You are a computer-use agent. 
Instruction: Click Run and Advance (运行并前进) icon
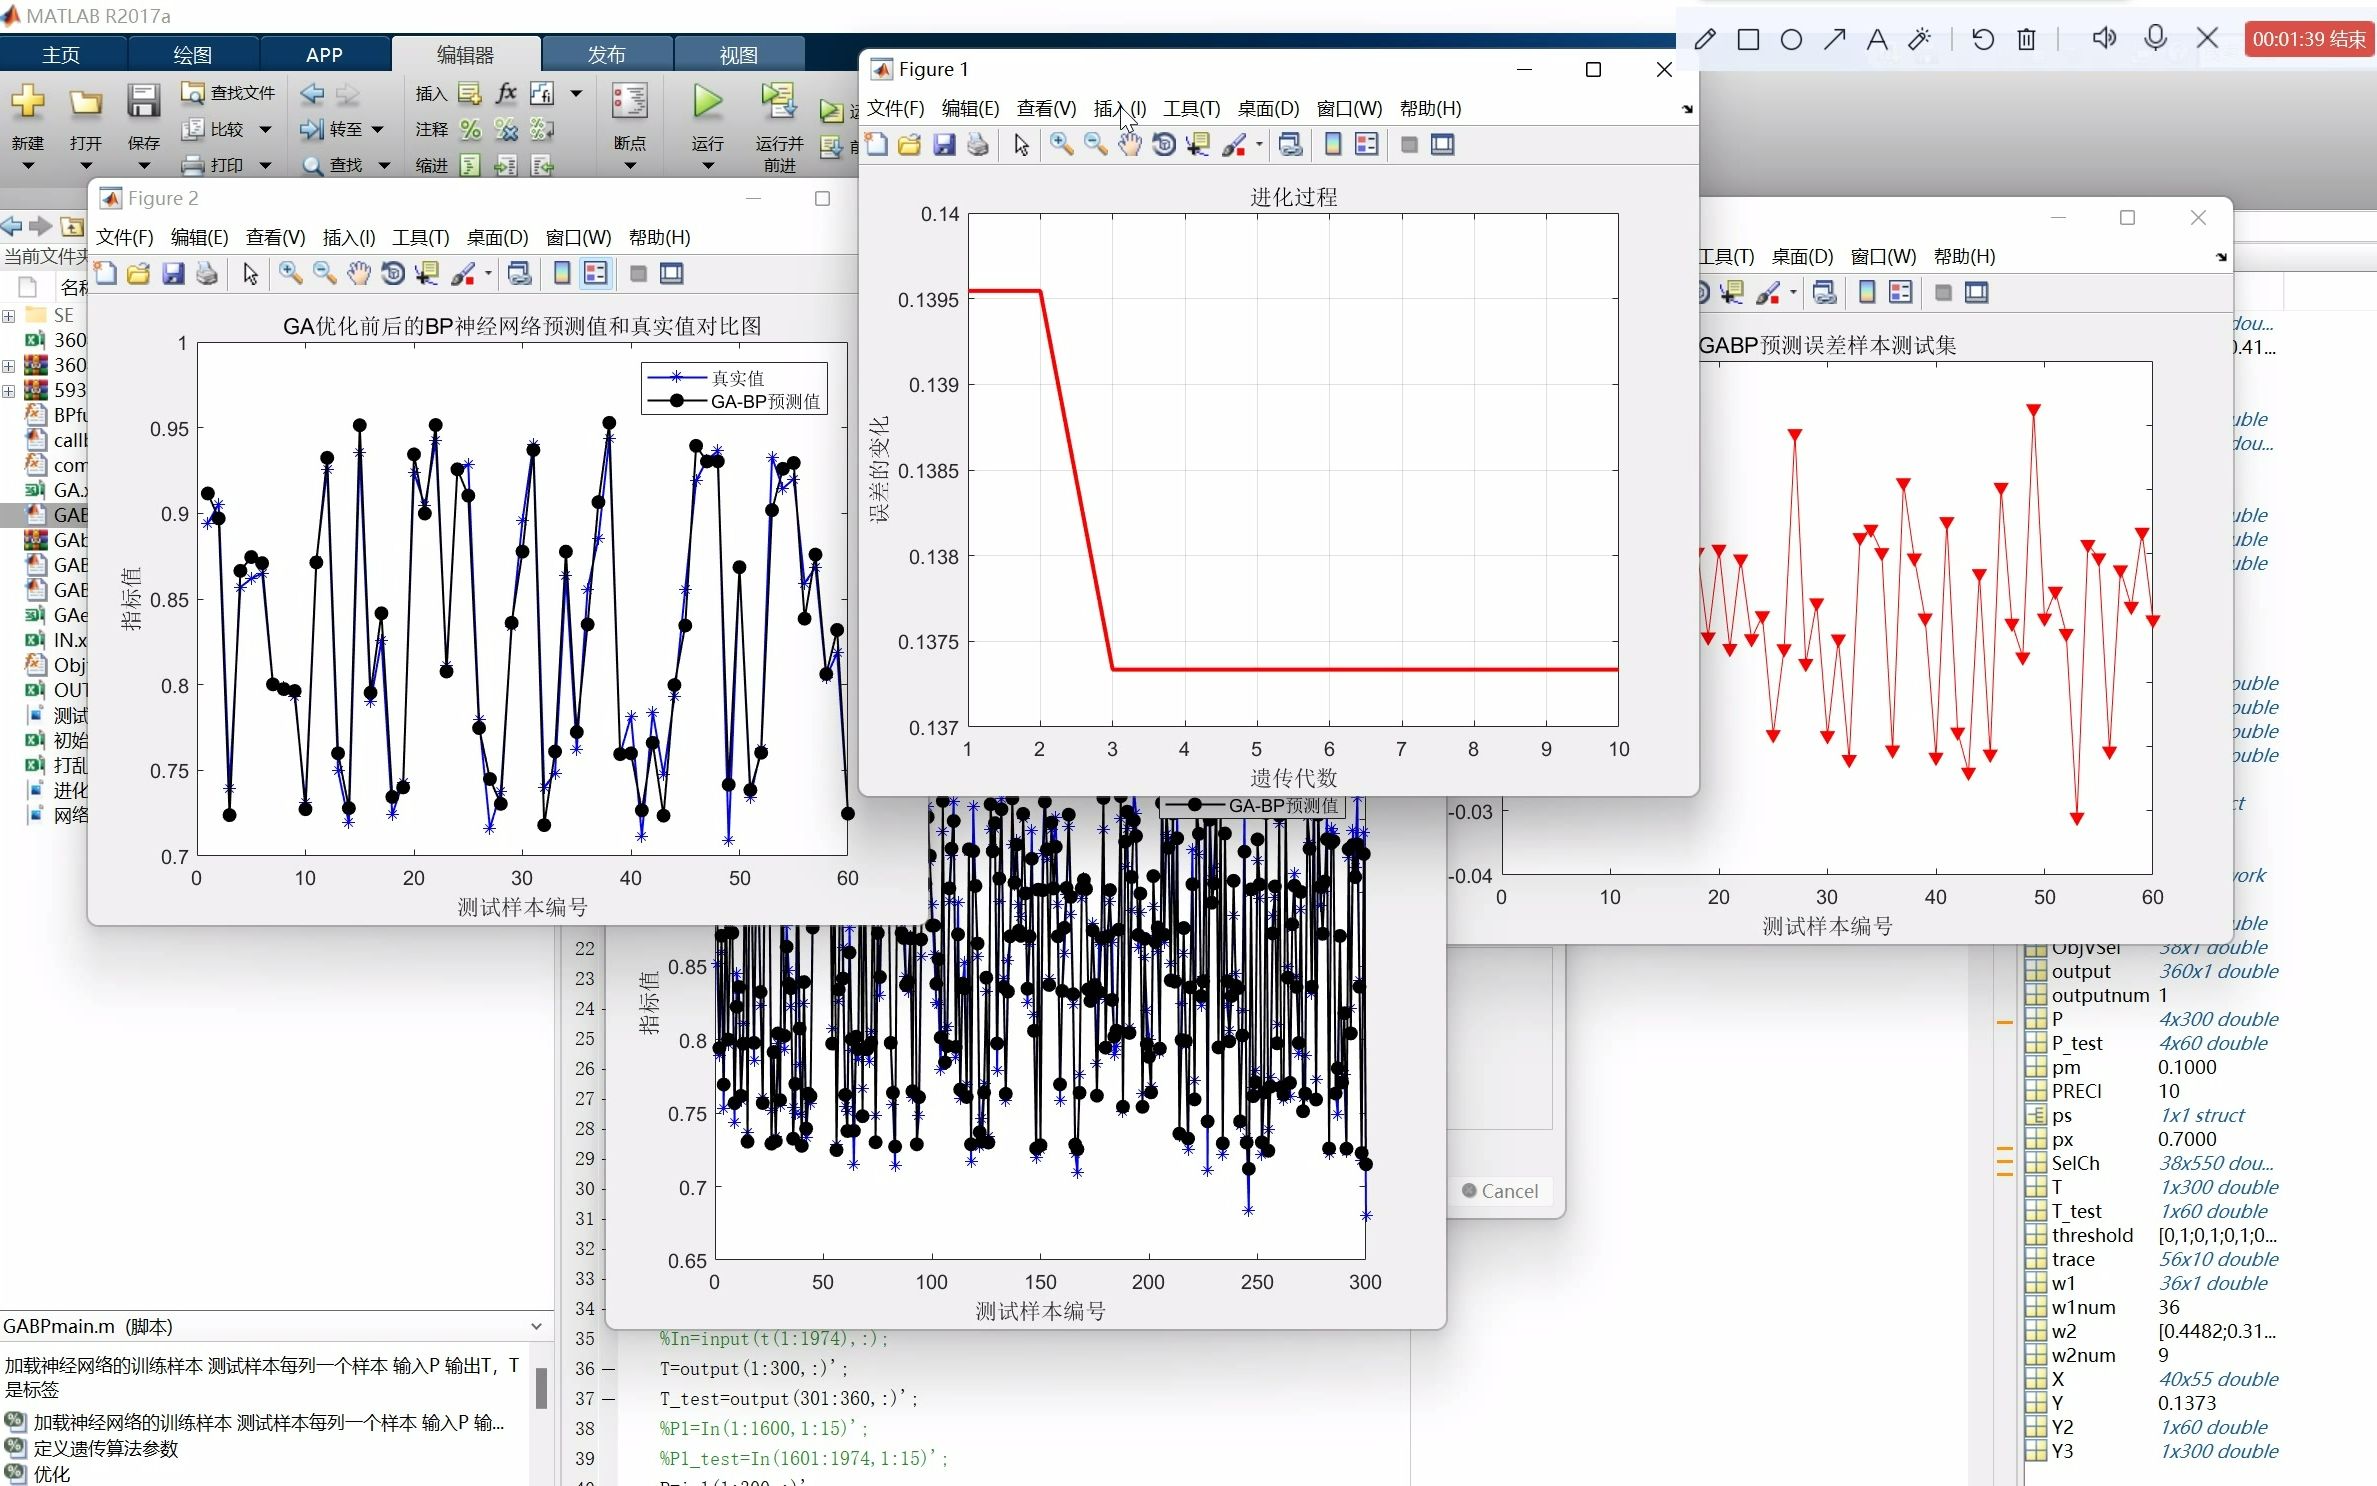click(778, 101)
